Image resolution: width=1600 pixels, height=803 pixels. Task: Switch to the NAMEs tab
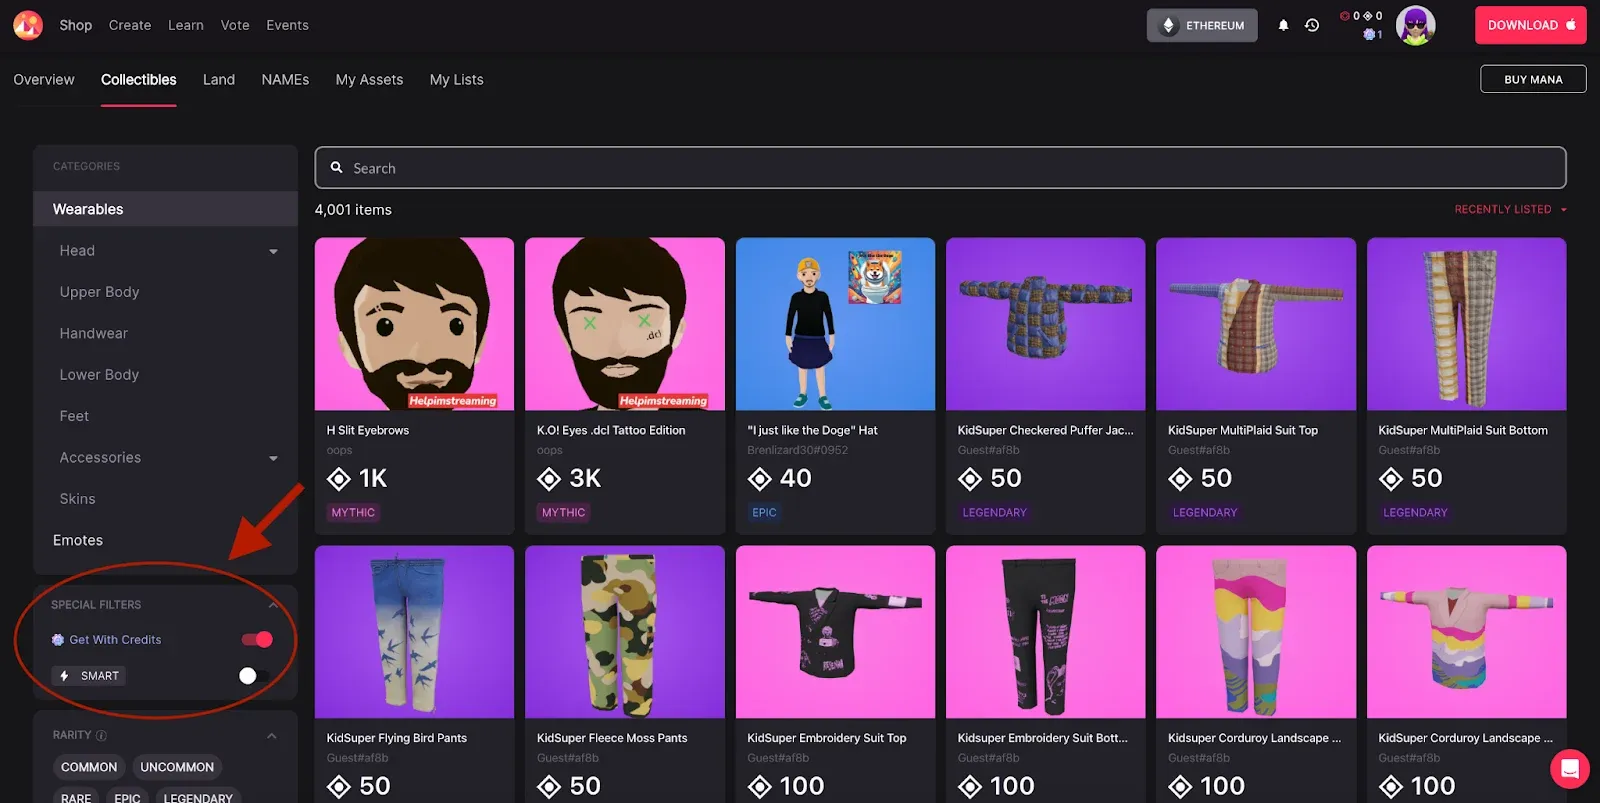285,79
